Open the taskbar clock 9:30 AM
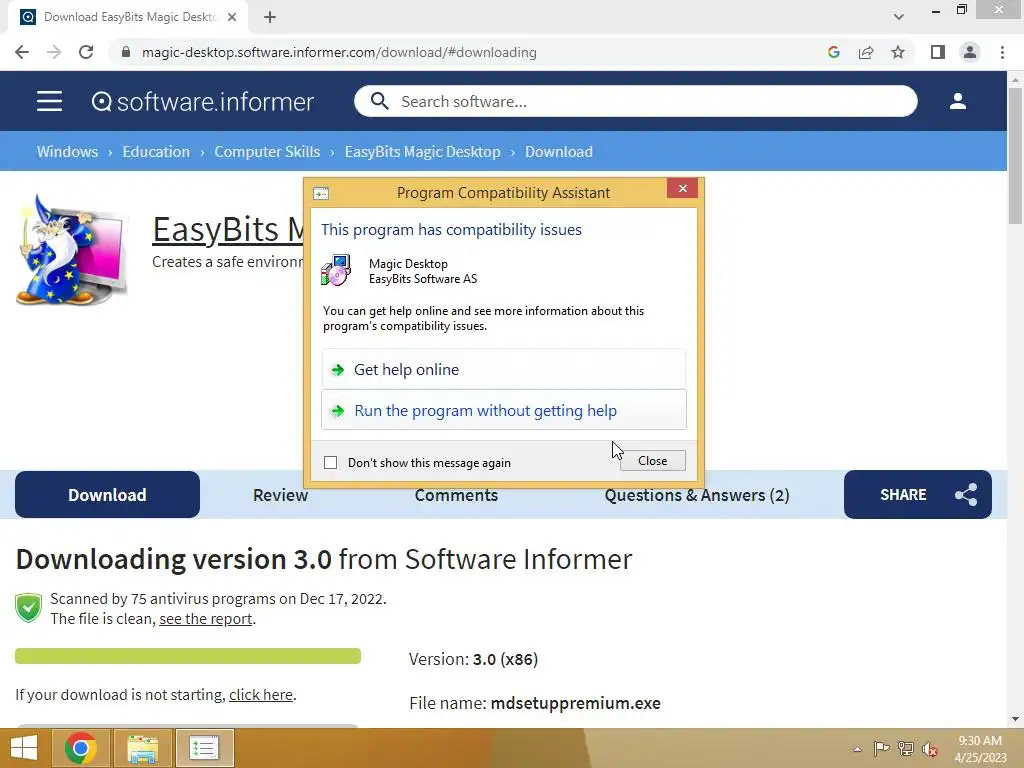The image size is (1024, 768). [x=980, y=748]
